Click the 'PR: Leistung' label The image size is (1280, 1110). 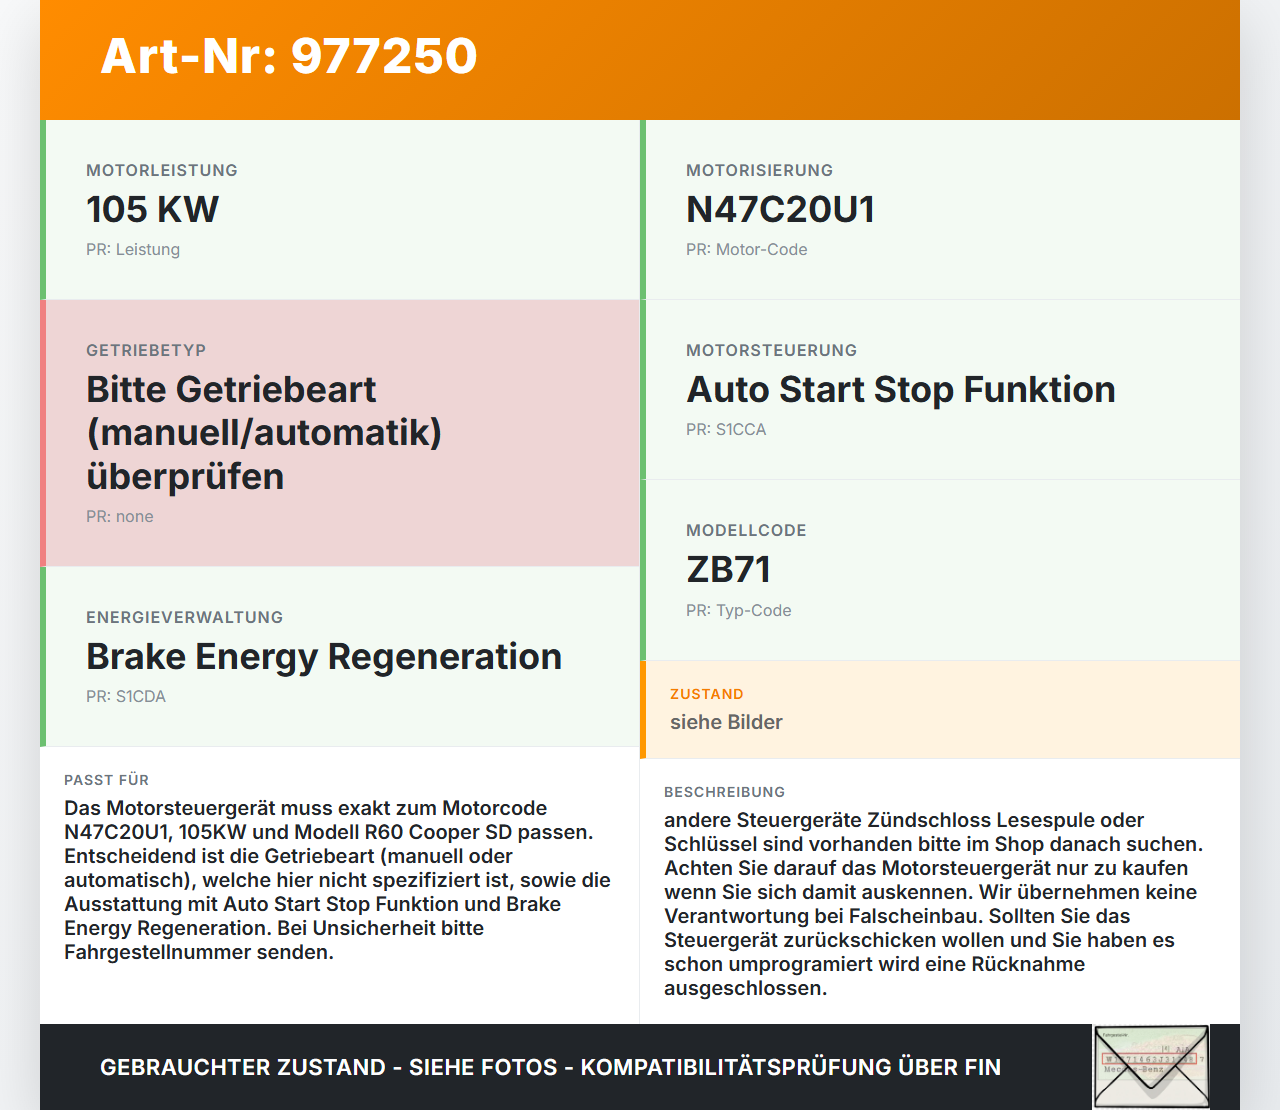pos(133,250)
